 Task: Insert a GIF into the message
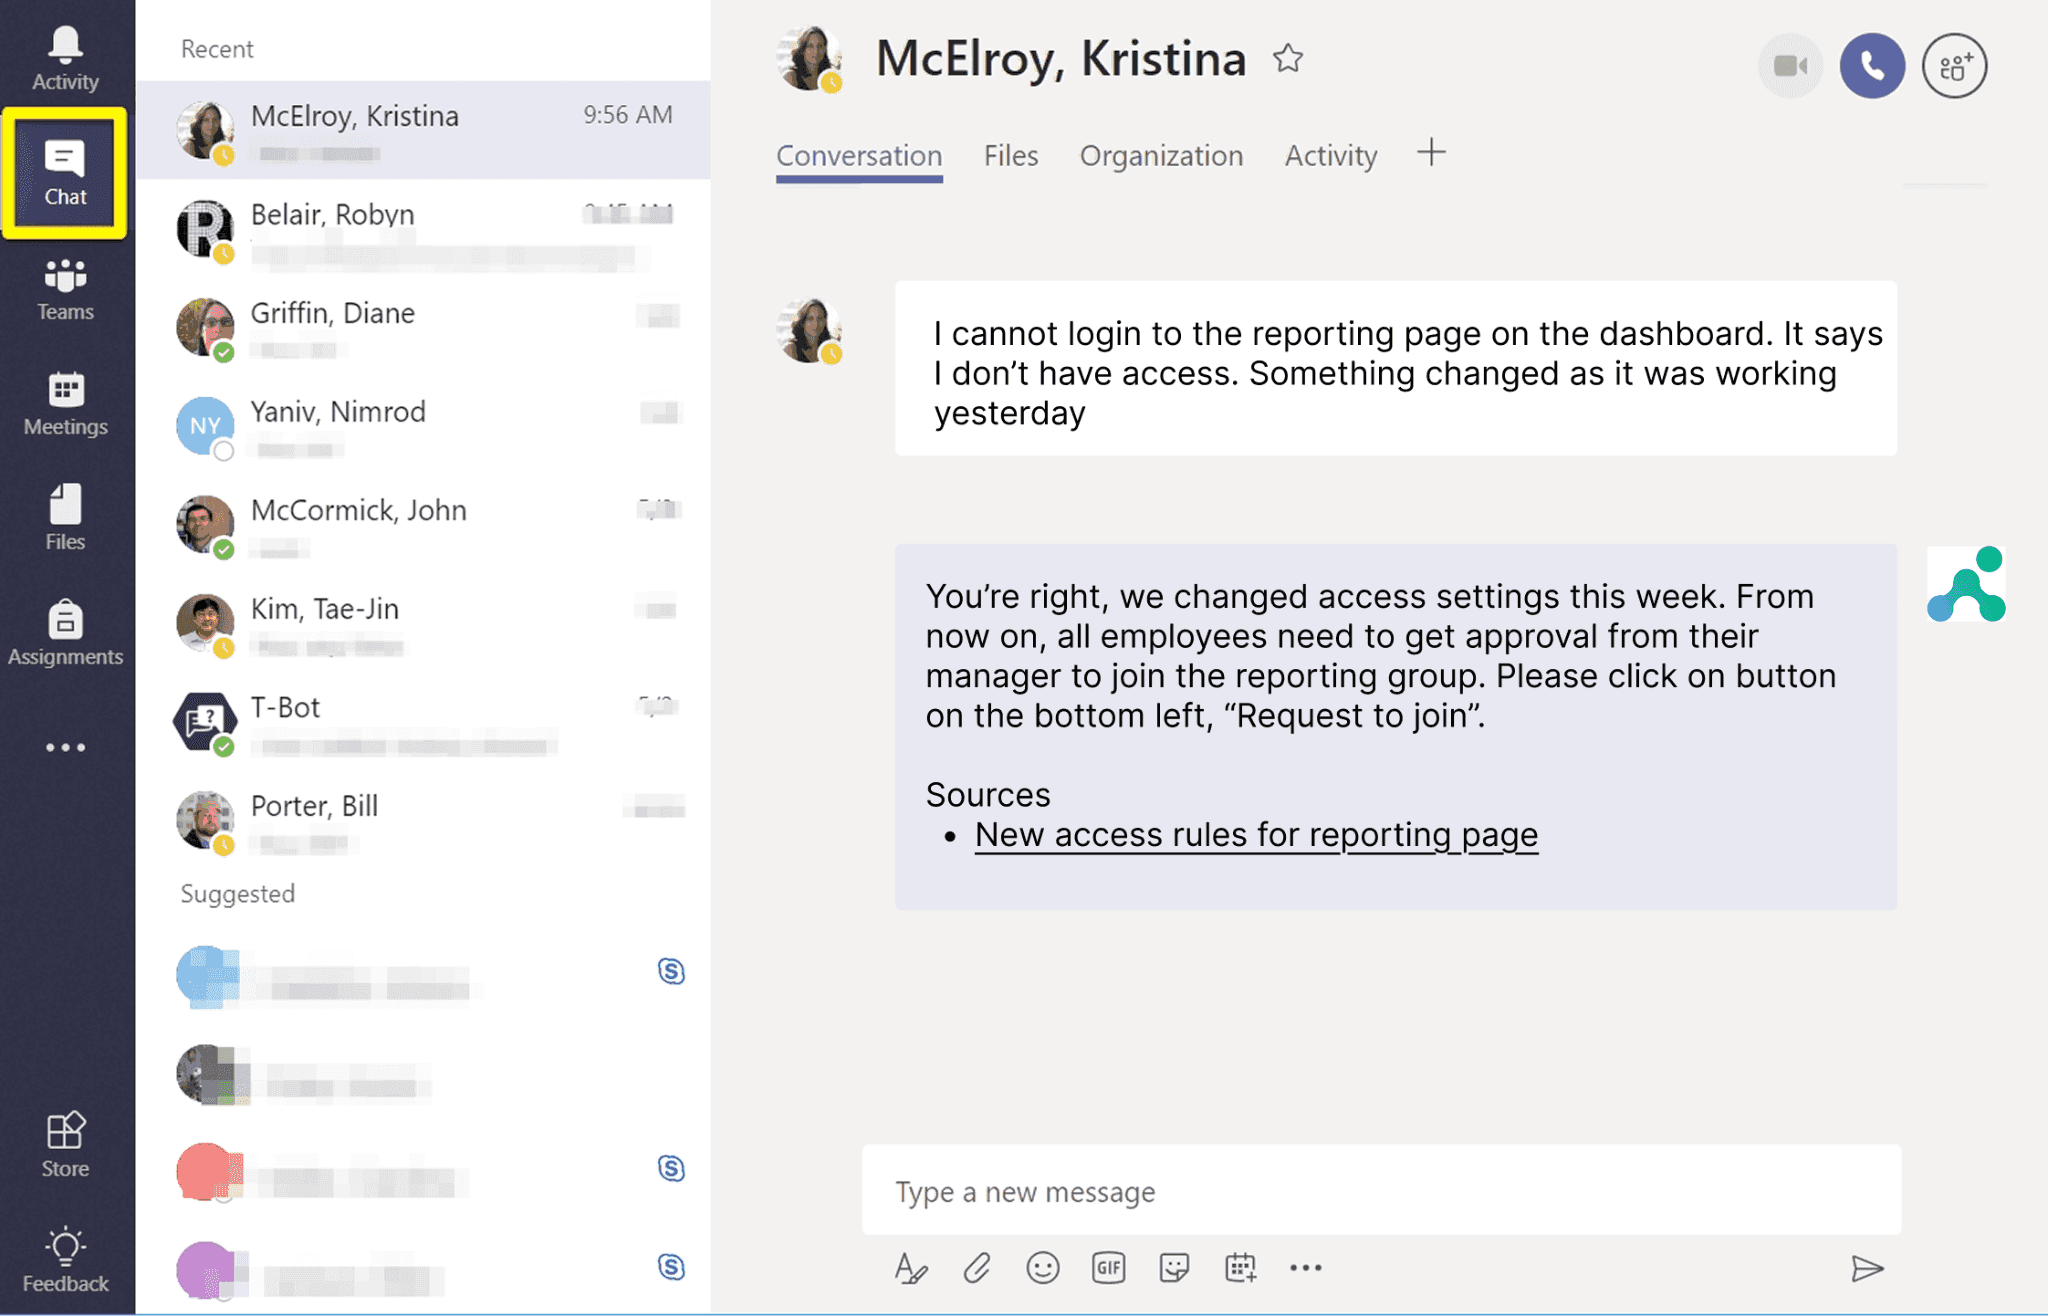coord(1108,1267)
